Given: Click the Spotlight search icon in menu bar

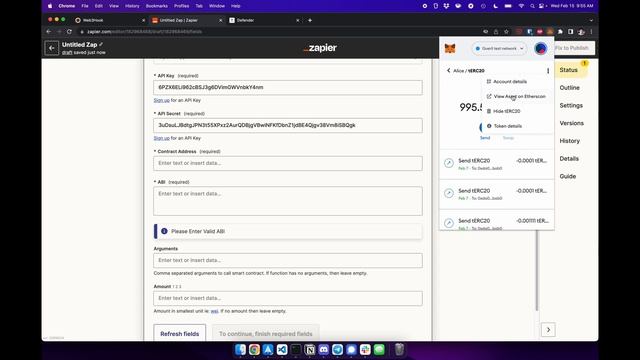Looking at the screenshot, I should pyautogui.click(x=532, y=6).
